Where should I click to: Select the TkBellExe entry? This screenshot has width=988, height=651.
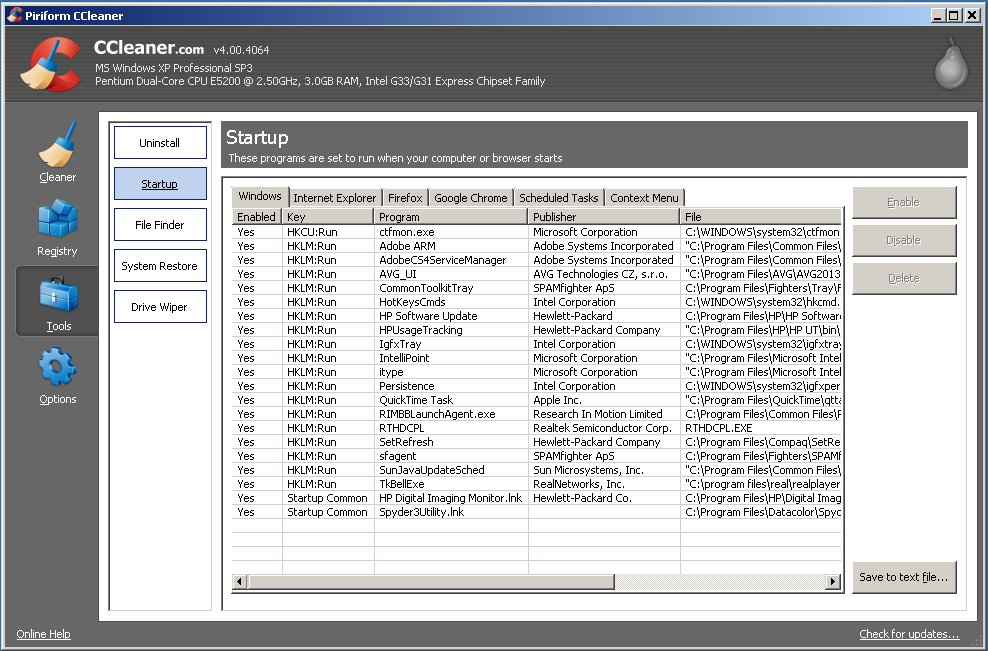537,484
